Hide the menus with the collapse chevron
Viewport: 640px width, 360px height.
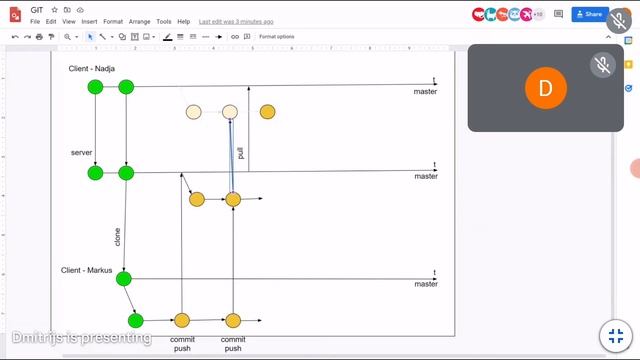(x=609, y=37)
